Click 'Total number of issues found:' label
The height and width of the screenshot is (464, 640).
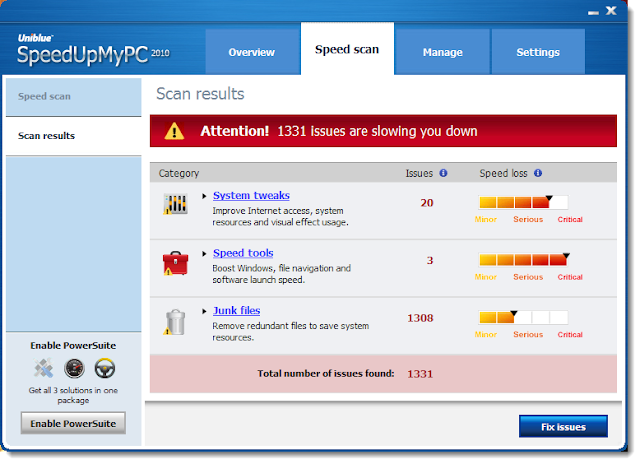[x=326, y=373]
